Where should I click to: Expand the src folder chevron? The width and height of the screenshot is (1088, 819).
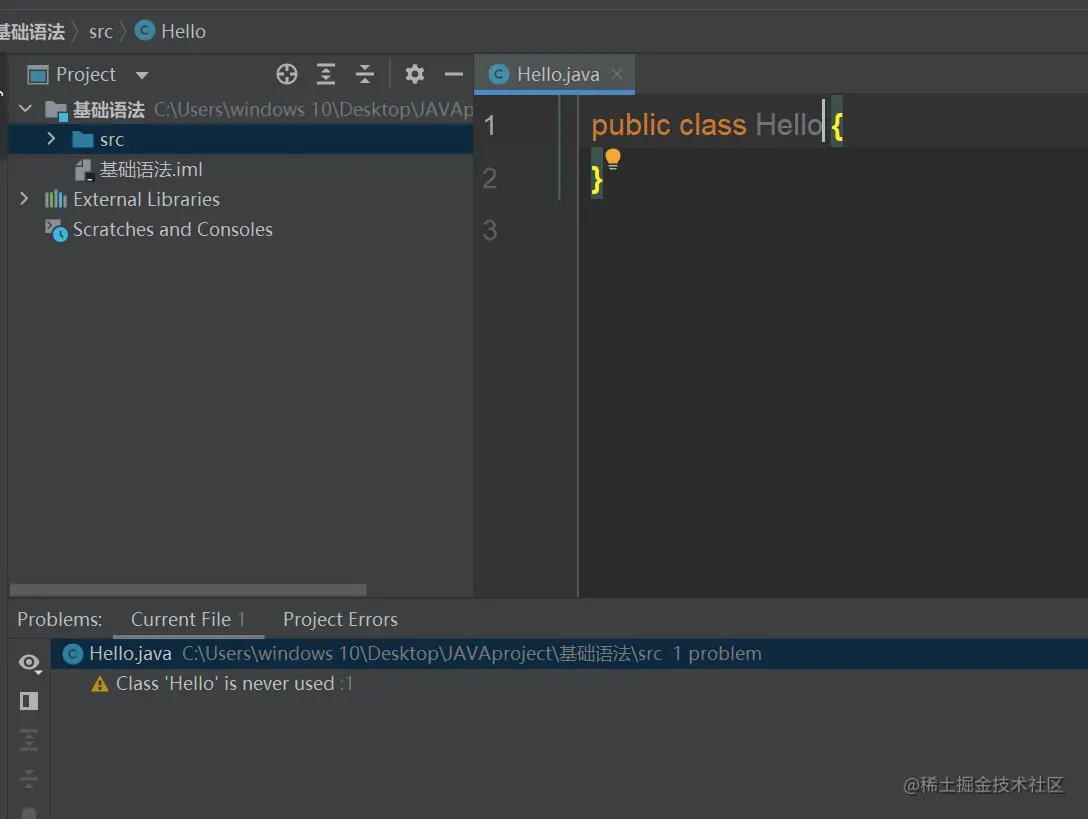pyautogui.click(x=51, y=139)
